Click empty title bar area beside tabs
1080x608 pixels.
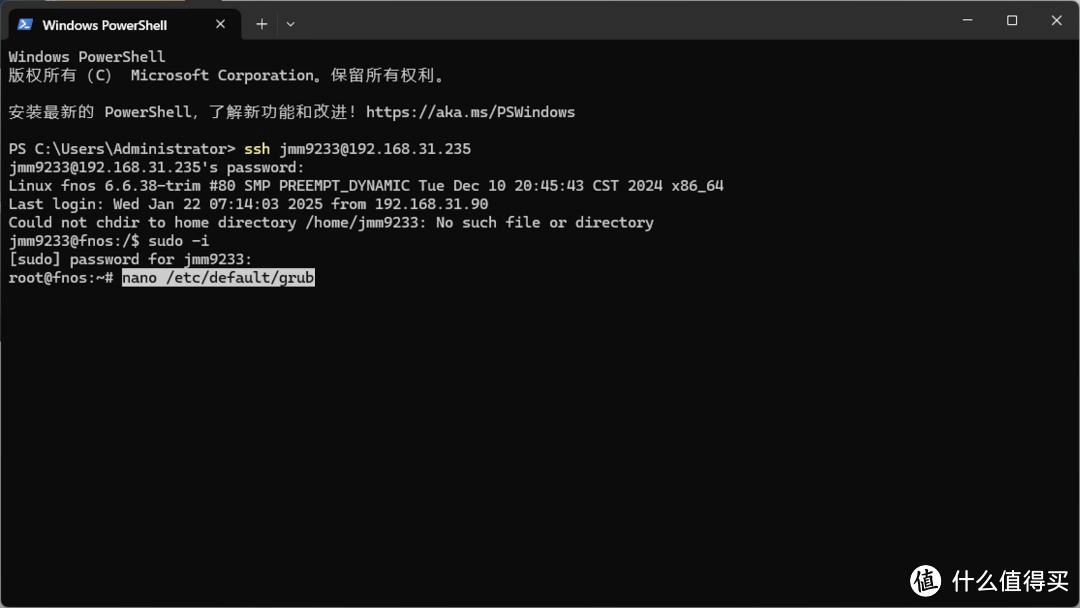pos(620,21)
